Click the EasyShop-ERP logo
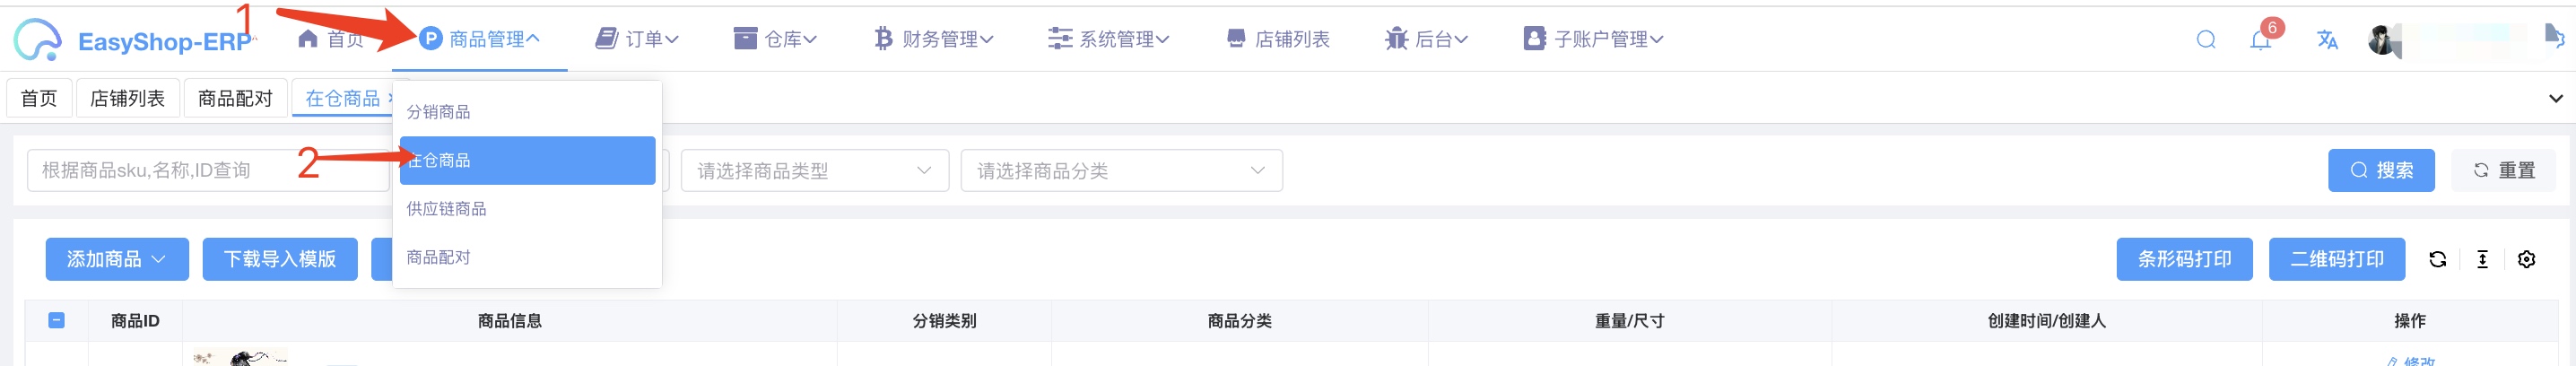Viewport: 2576px width, 366px height. [134, 40]
